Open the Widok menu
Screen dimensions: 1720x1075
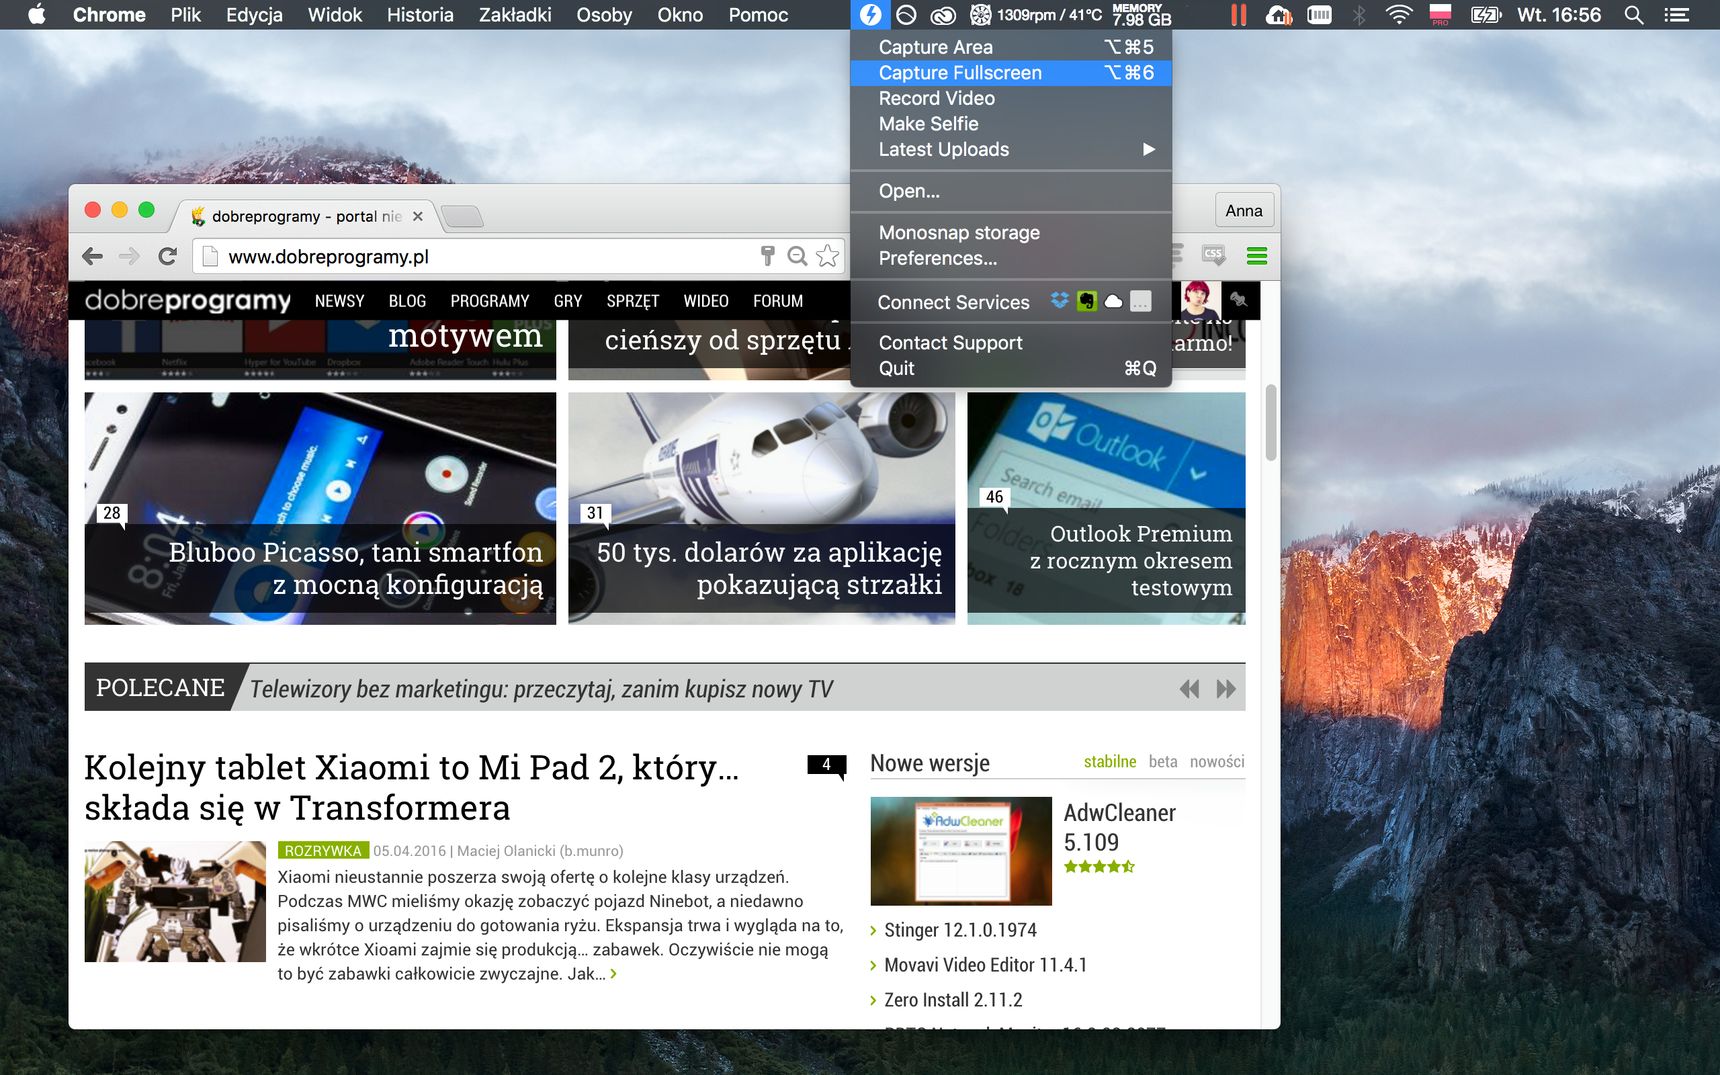335,15
